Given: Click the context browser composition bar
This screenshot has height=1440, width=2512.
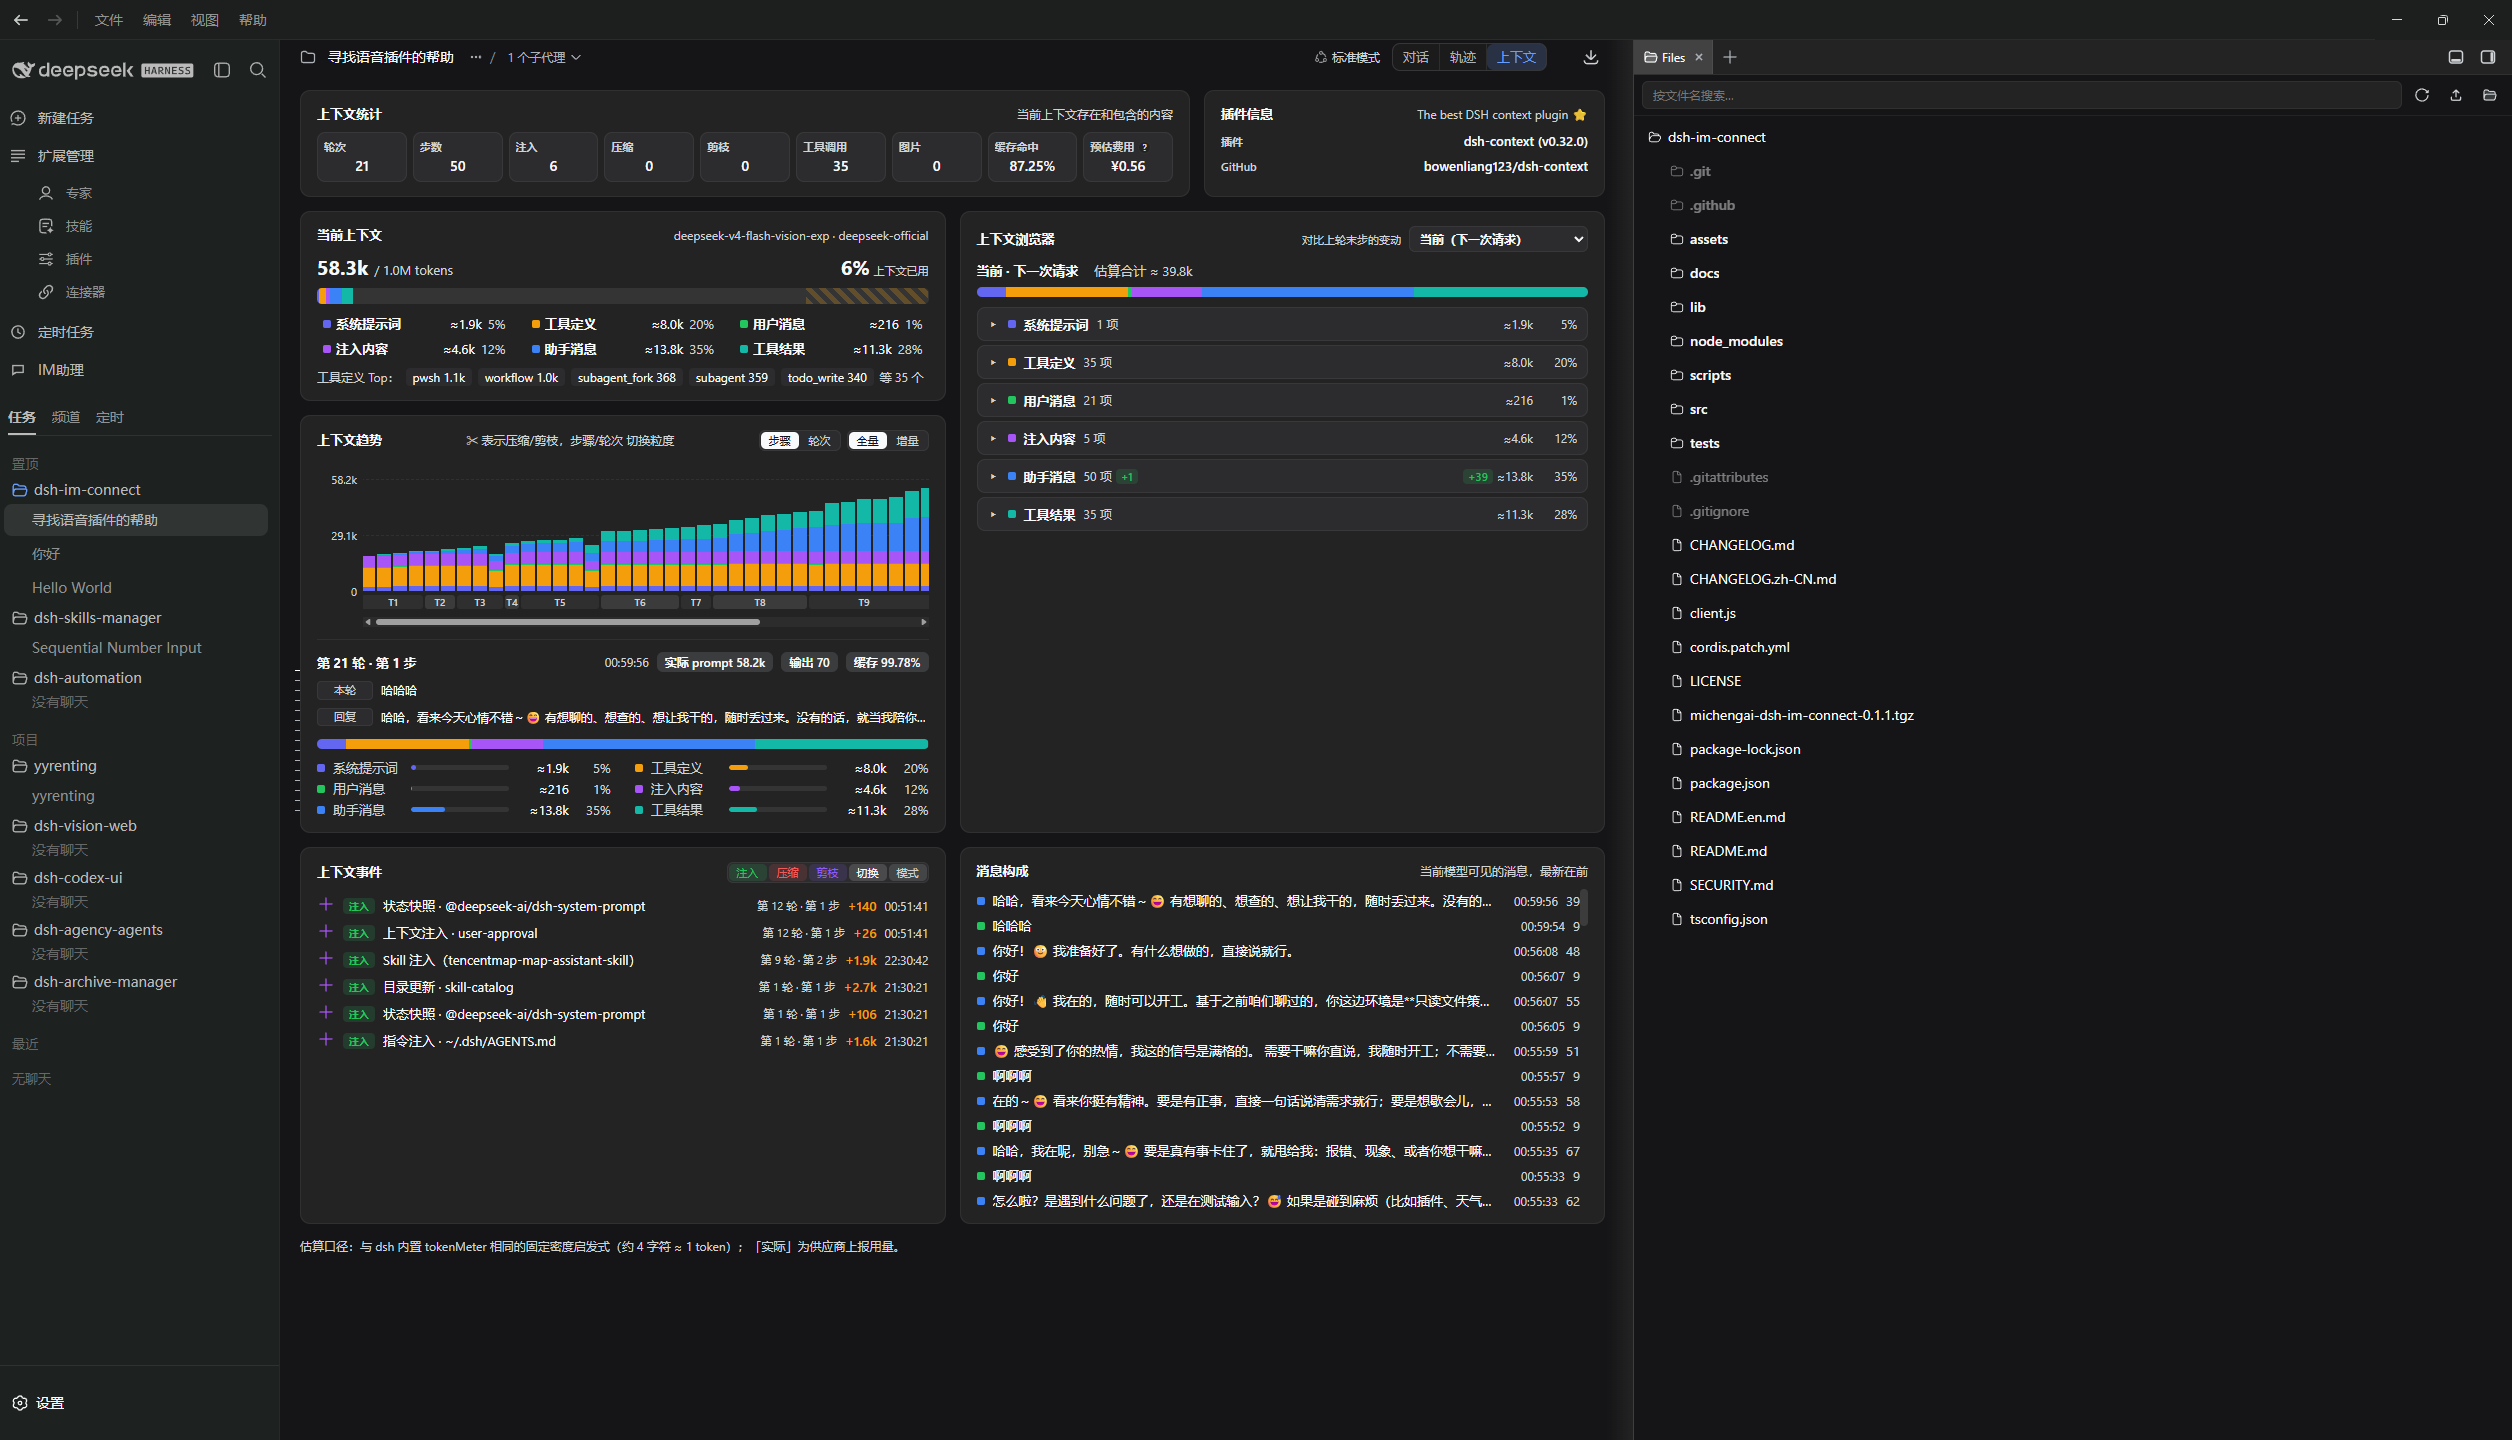Looking at the screenshot, I should point(1282,292).
